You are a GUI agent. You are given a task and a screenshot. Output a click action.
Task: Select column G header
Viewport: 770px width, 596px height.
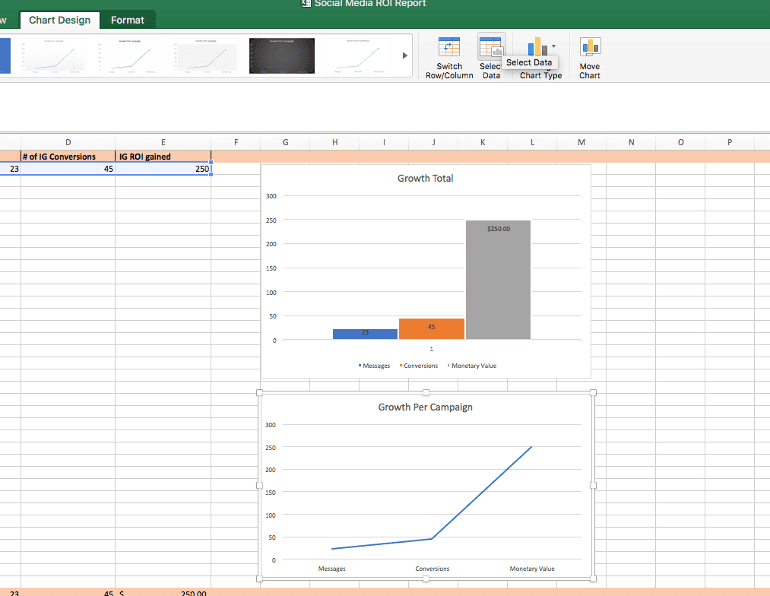285,142
